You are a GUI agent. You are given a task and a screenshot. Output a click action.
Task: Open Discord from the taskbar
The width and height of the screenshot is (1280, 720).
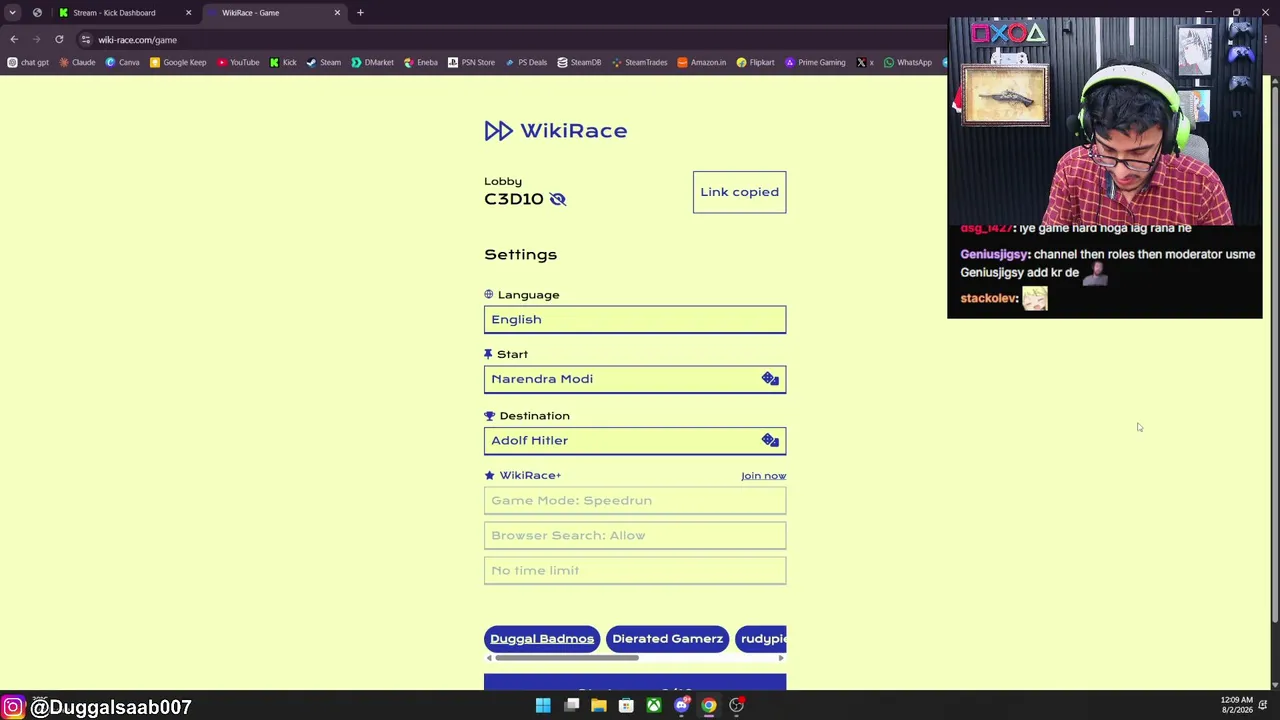681,706
